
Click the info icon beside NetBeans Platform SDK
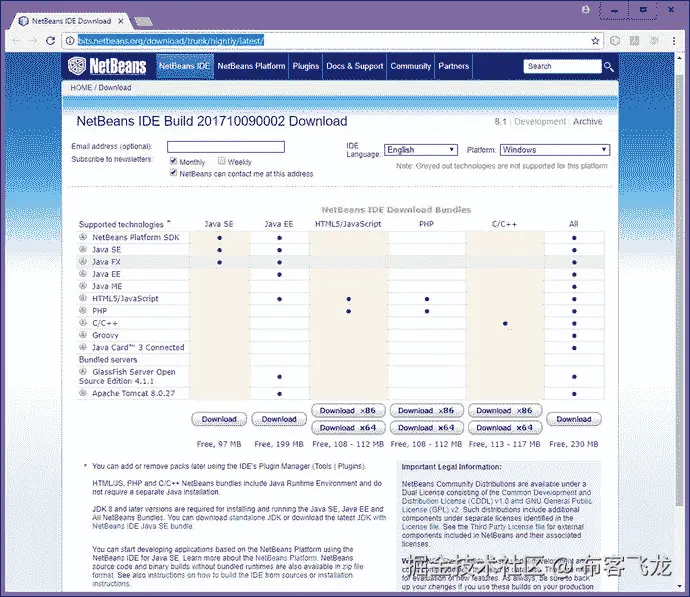coord(83,237)
